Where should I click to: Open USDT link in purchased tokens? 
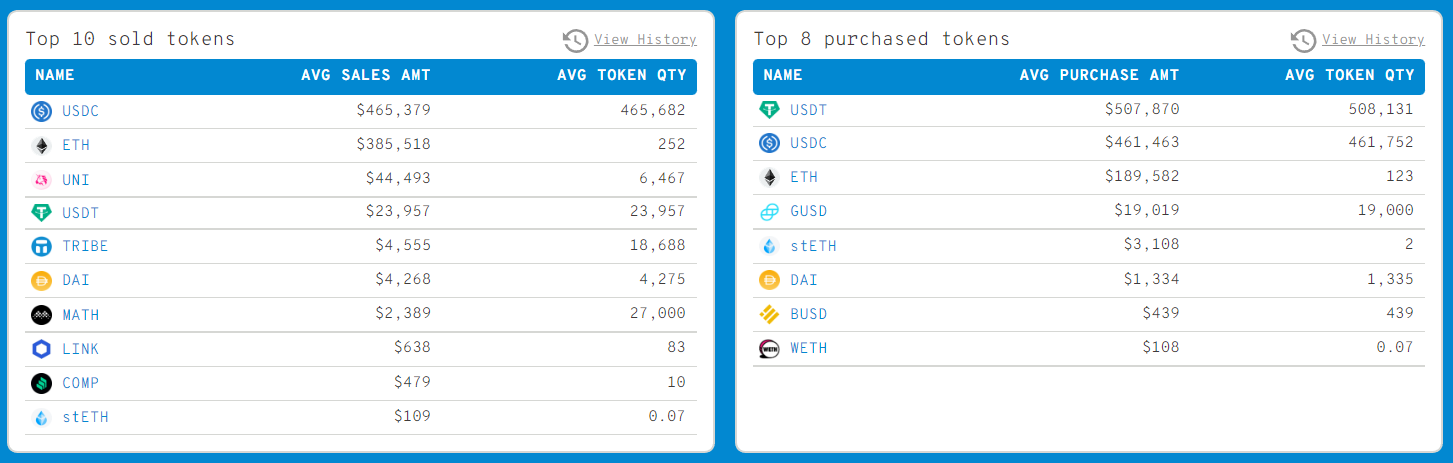[809, 110]
